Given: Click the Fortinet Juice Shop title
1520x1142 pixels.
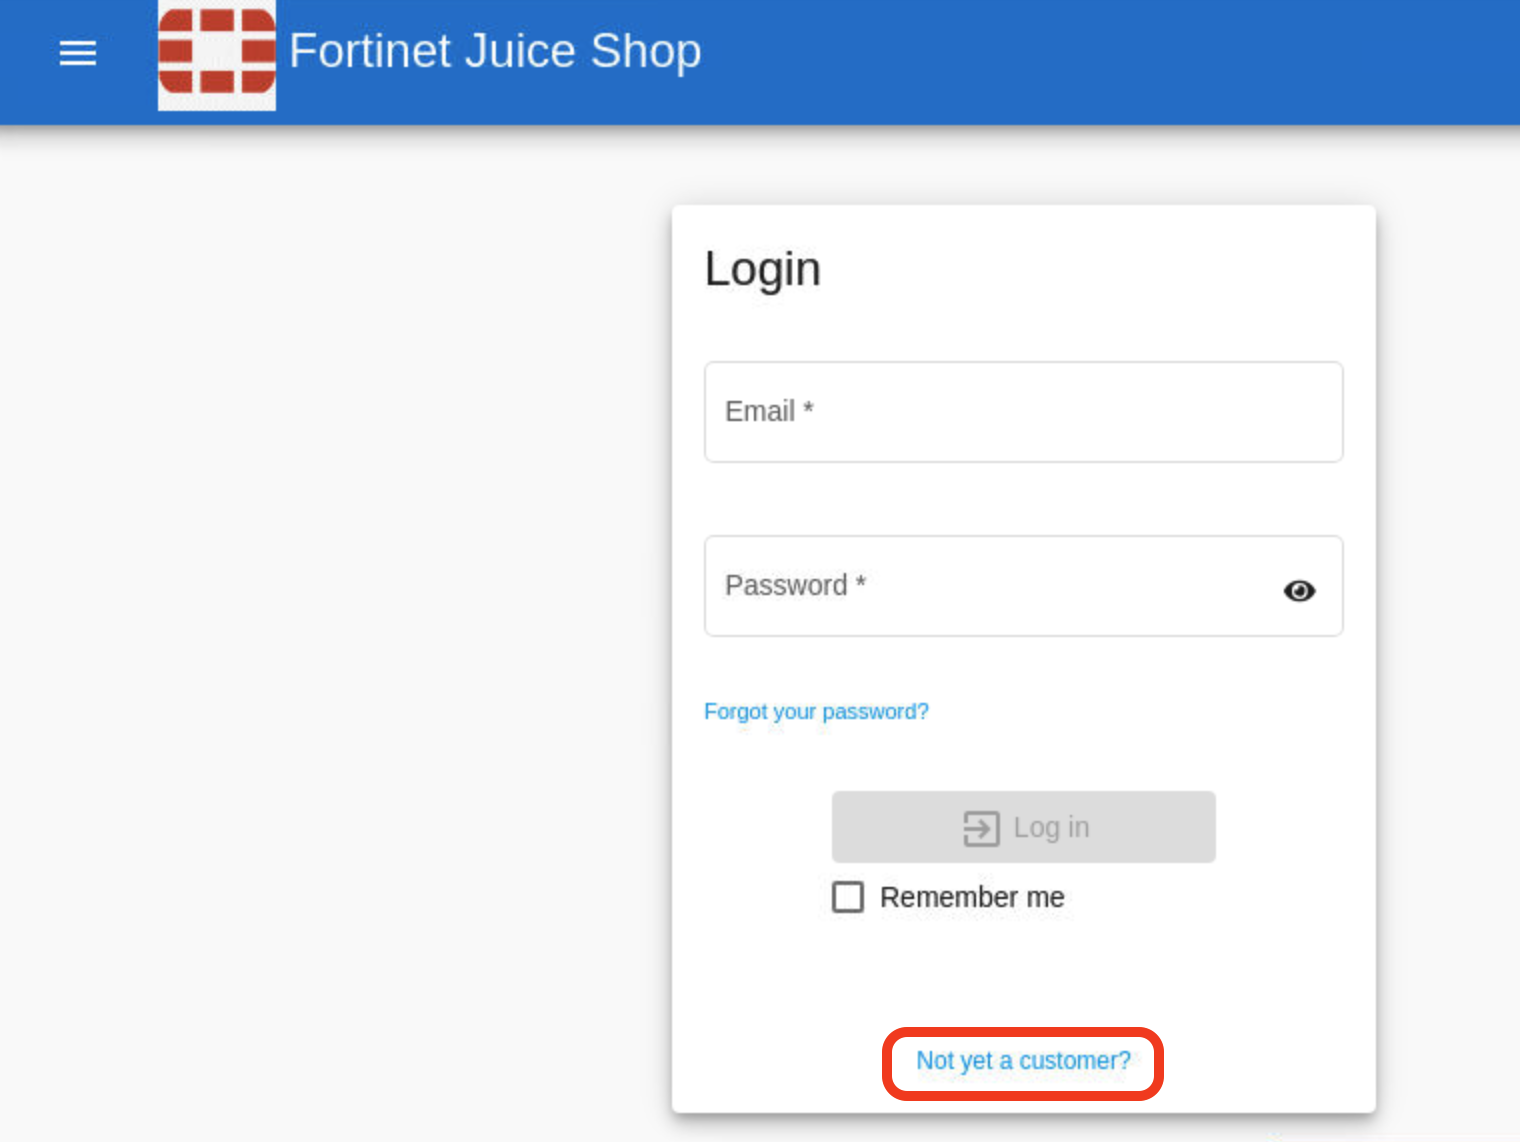Looking at the screenshot, I should (495, 52).
